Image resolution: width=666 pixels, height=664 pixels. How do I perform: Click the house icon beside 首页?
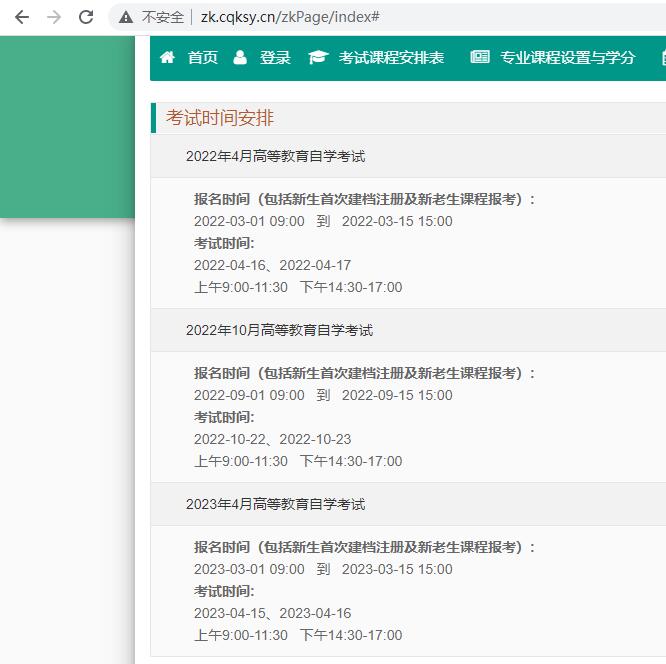point(167,57)
